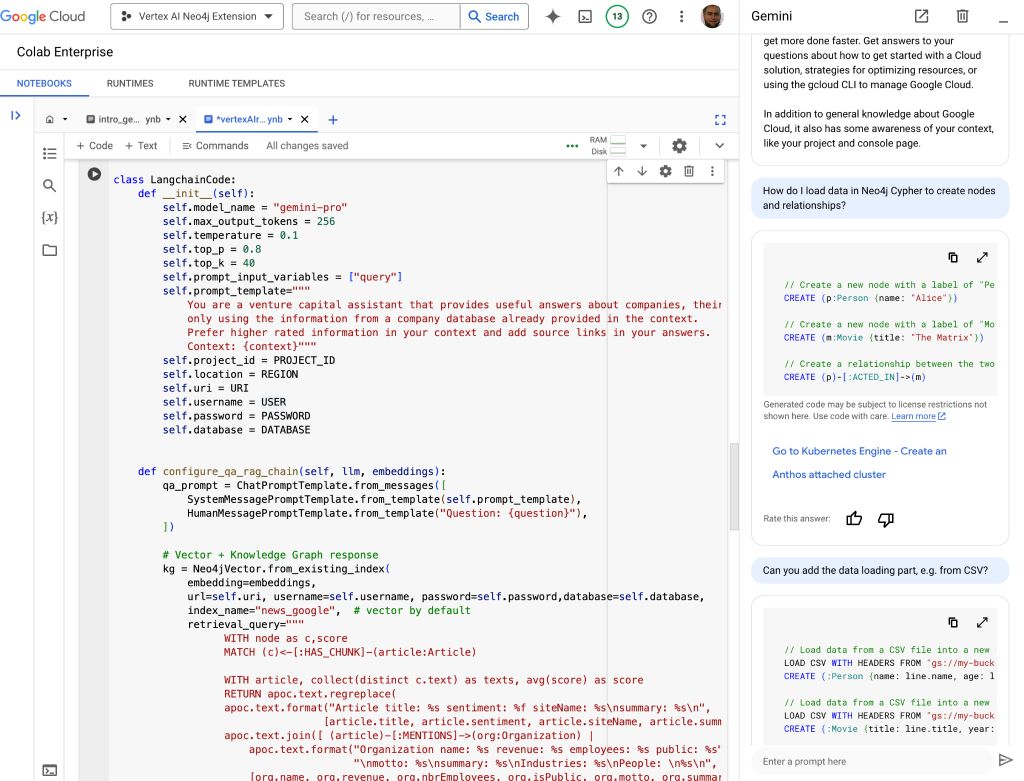
Task: Open the help question mark icon
Action: coord(649,16)
